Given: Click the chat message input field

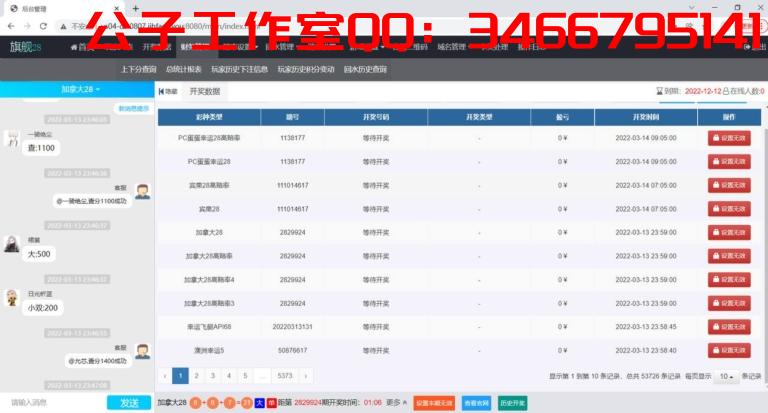Looking at the screenshot, I should pos(55,403).
